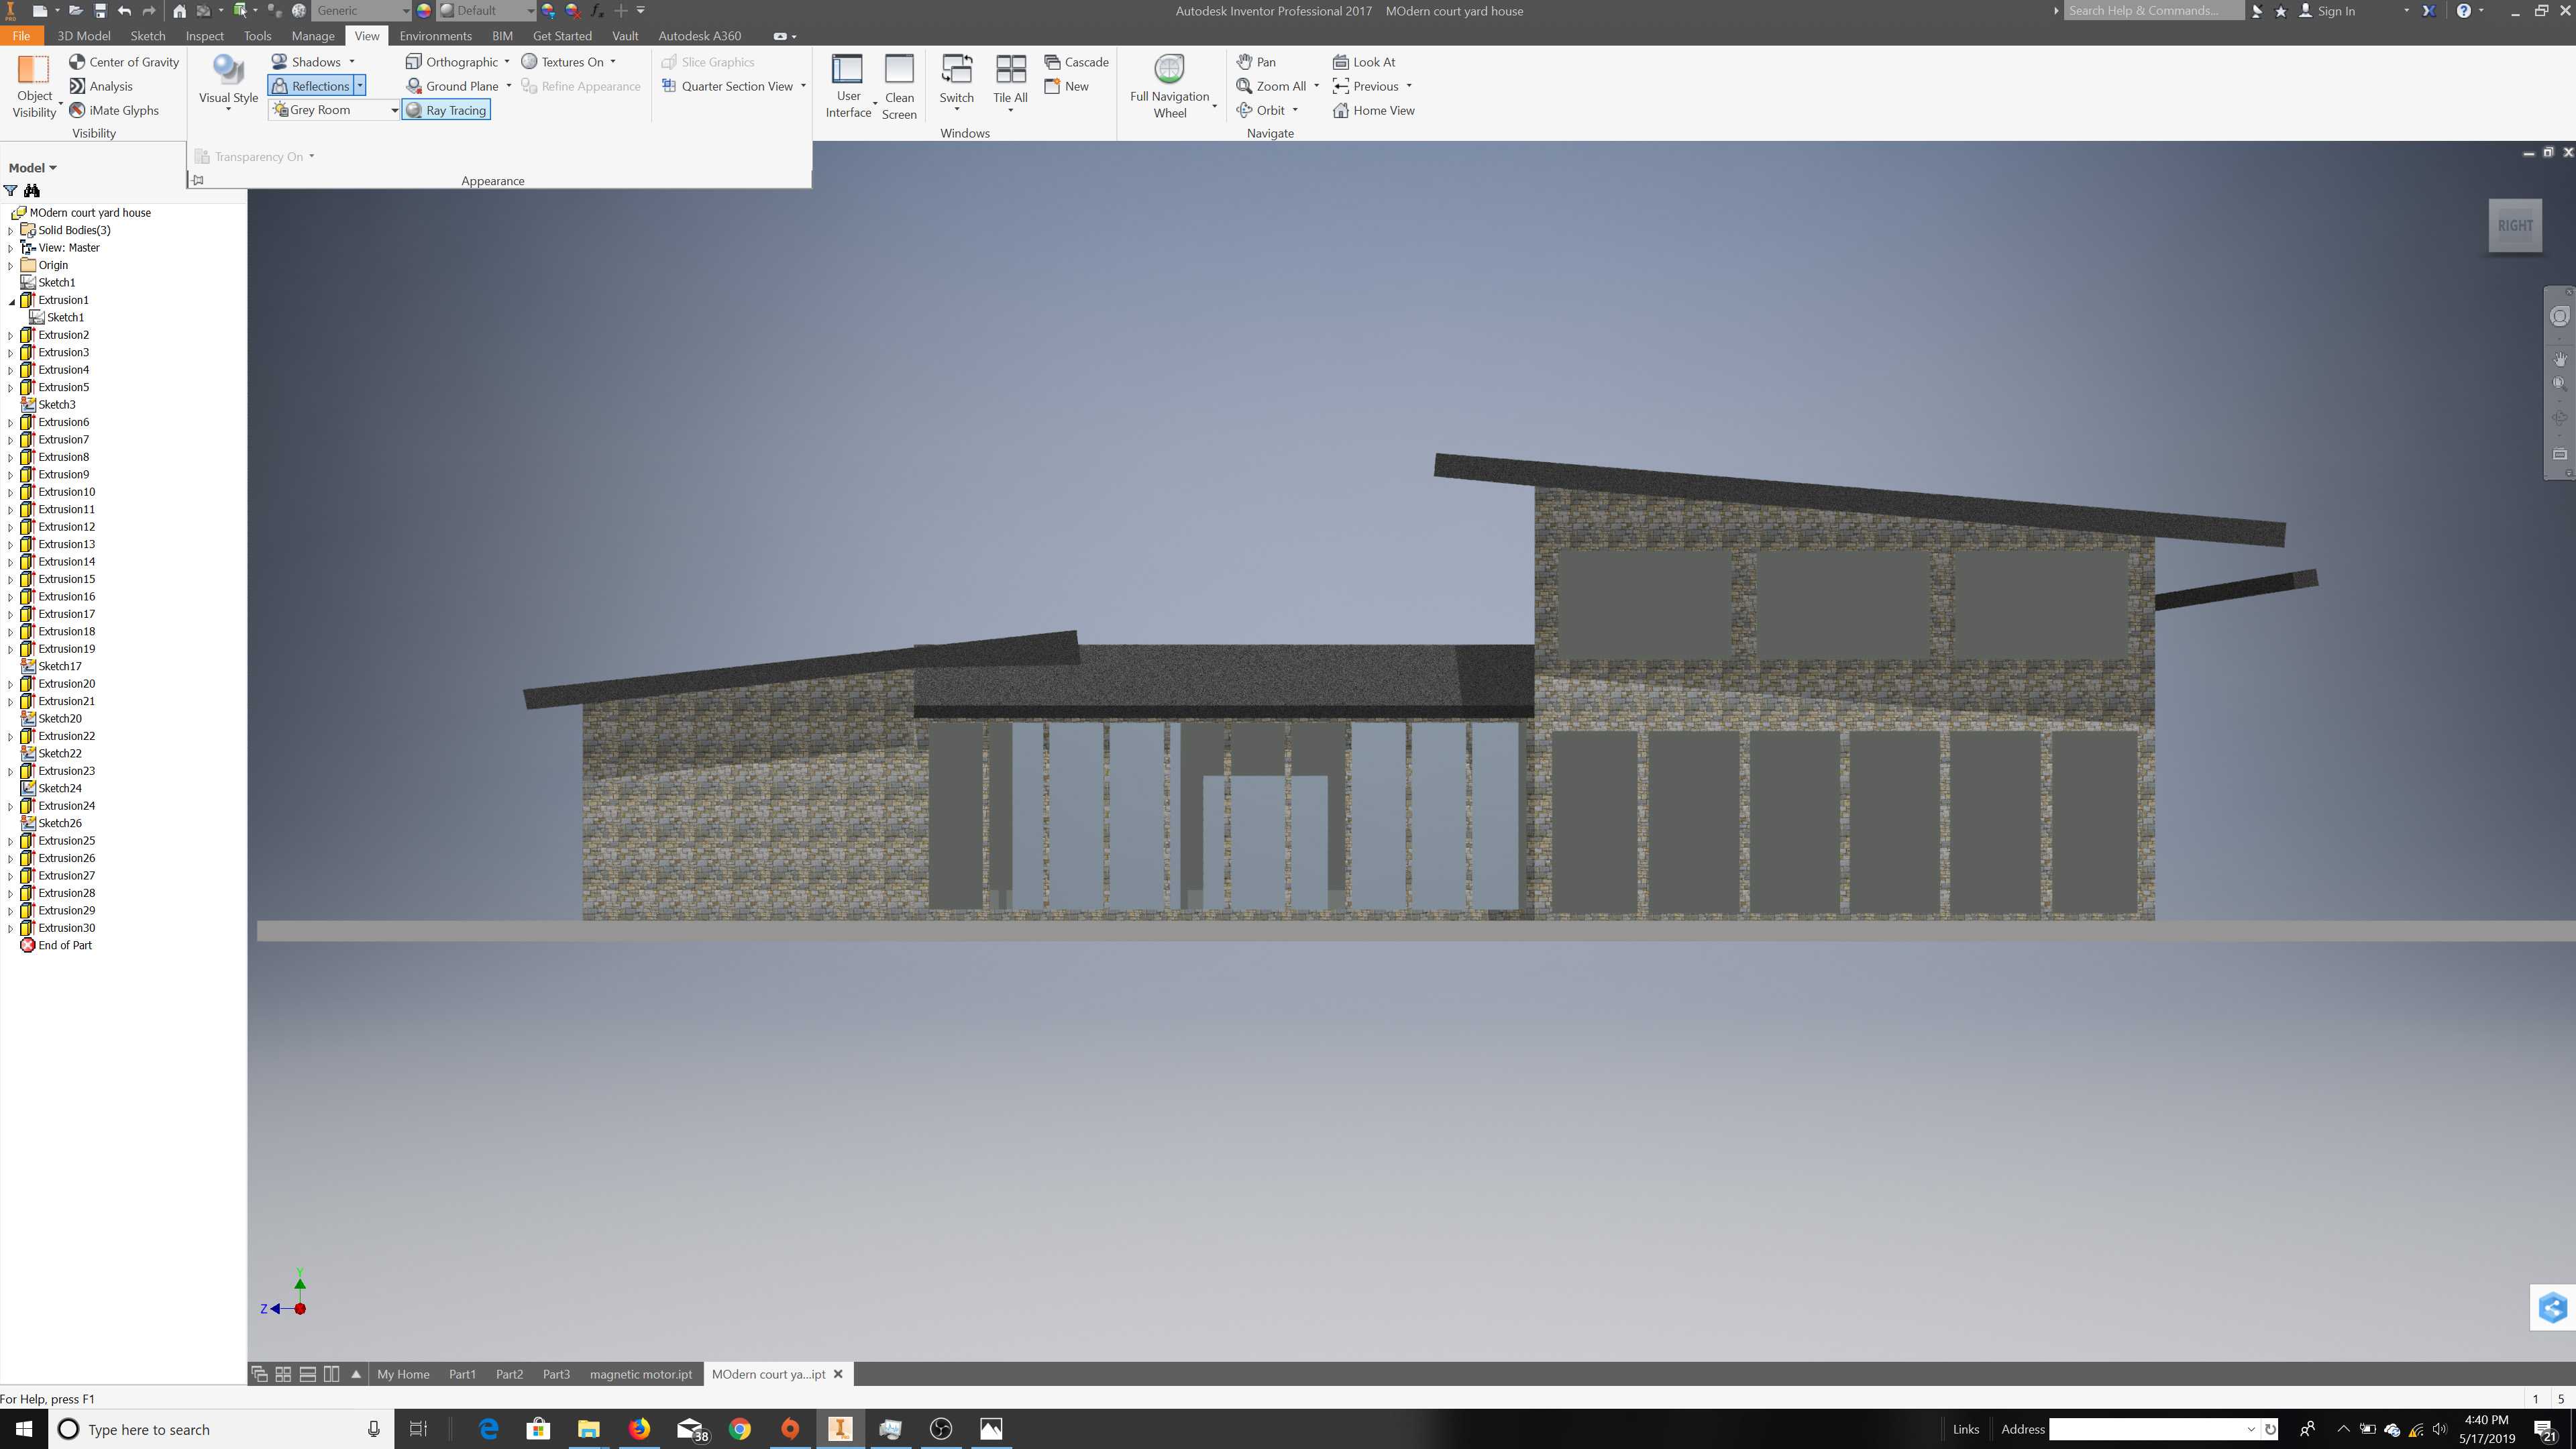Cascade the open windows

click(1076, 62)
